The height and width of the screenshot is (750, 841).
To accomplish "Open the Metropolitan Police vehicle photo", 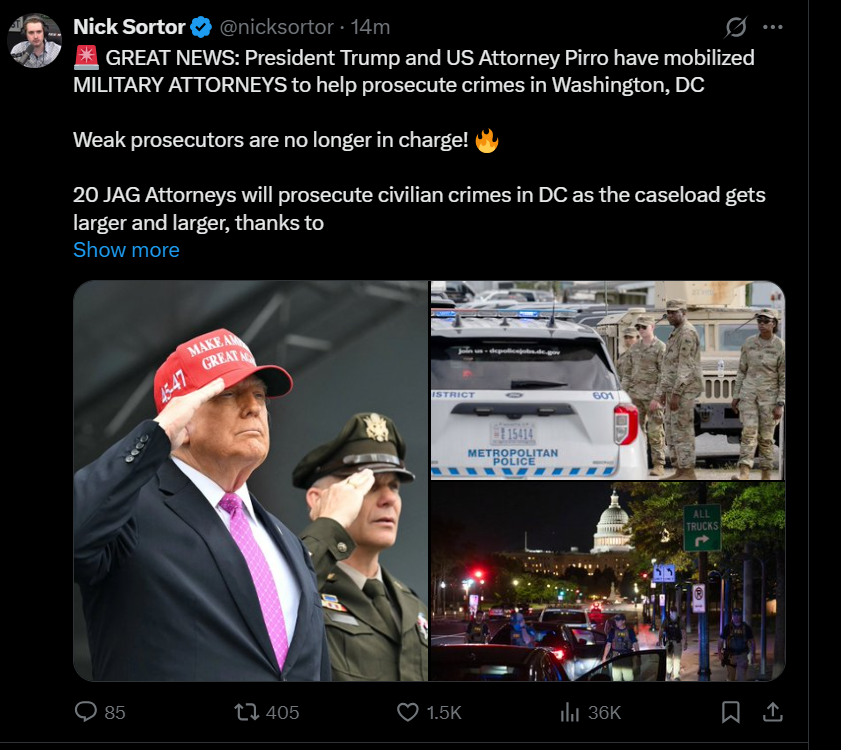I will [x=608, y=380].
